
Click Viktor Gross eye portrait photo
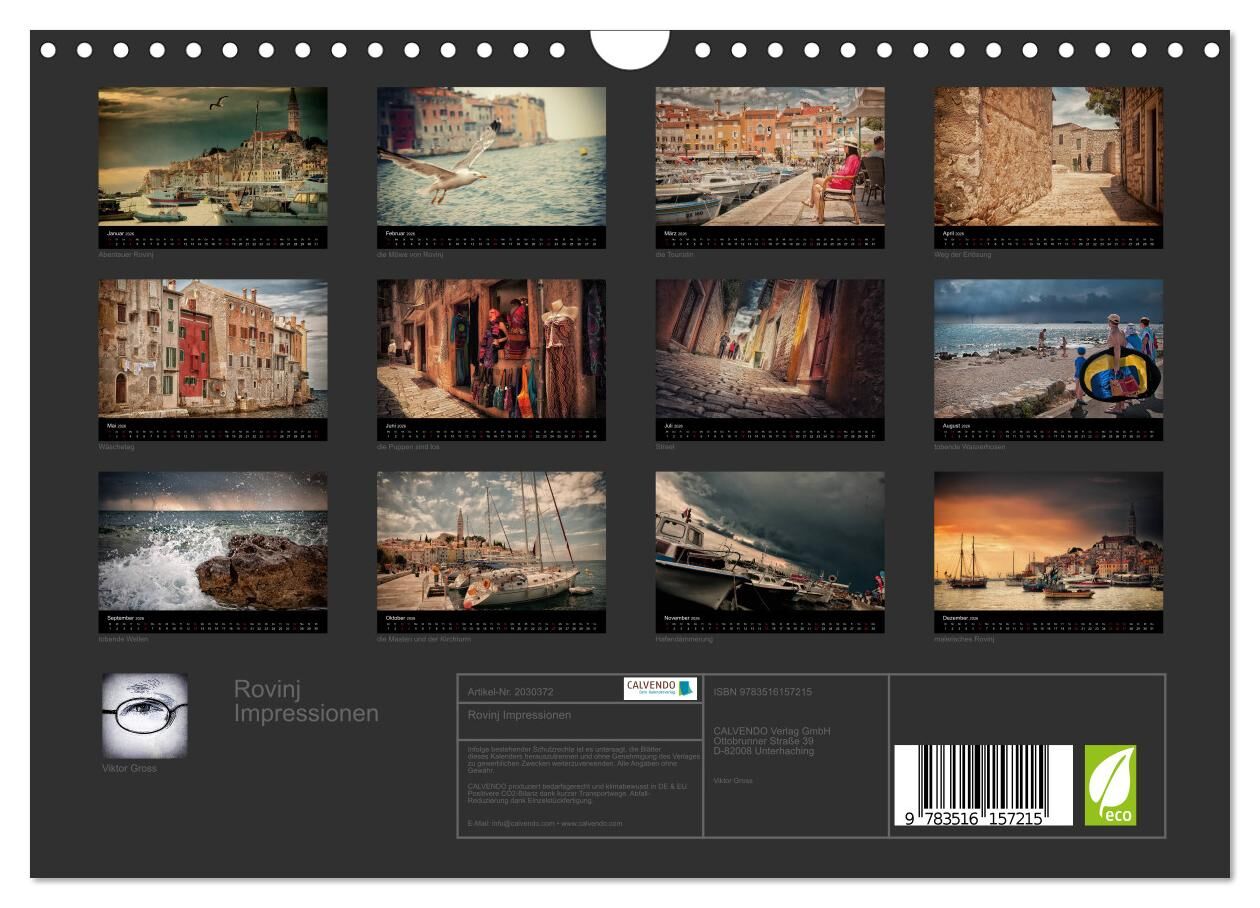click(145, 716)
